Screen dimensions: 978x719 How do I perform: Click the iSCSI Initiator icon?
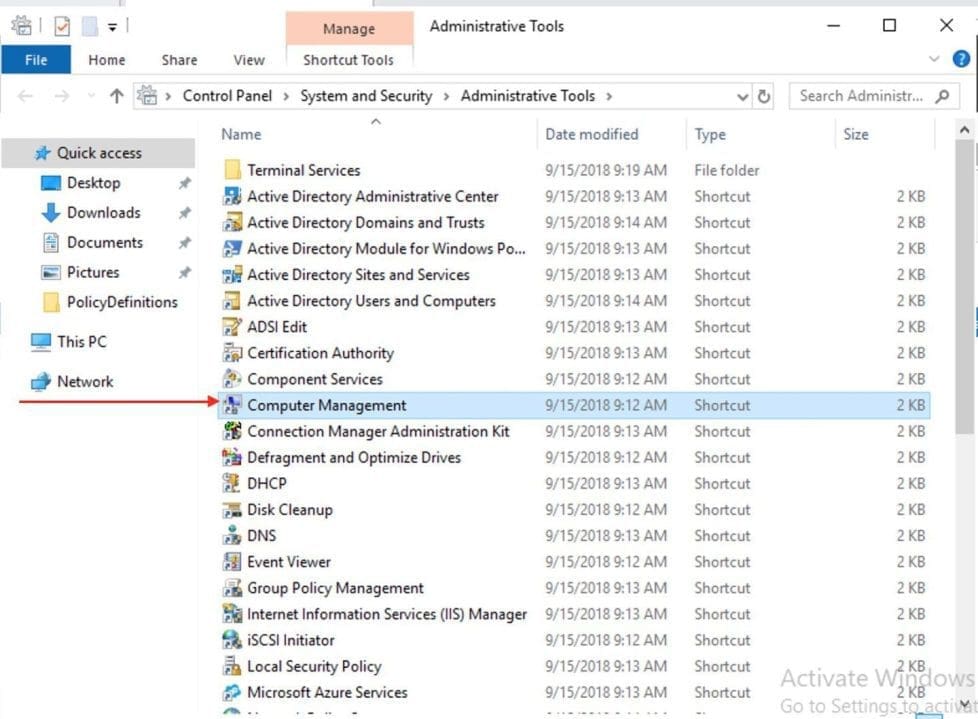click(x=232, y=640)
